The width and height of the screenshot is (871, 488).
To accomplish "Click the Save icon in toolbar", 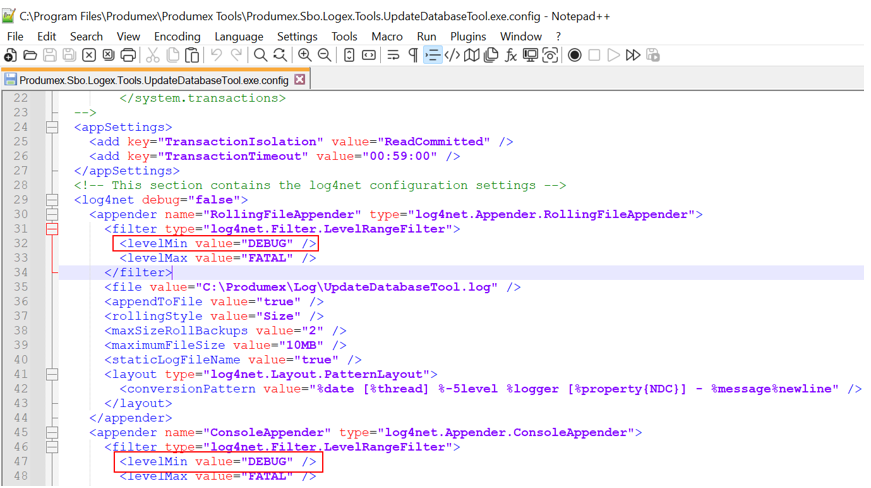I will pos(50,56).
